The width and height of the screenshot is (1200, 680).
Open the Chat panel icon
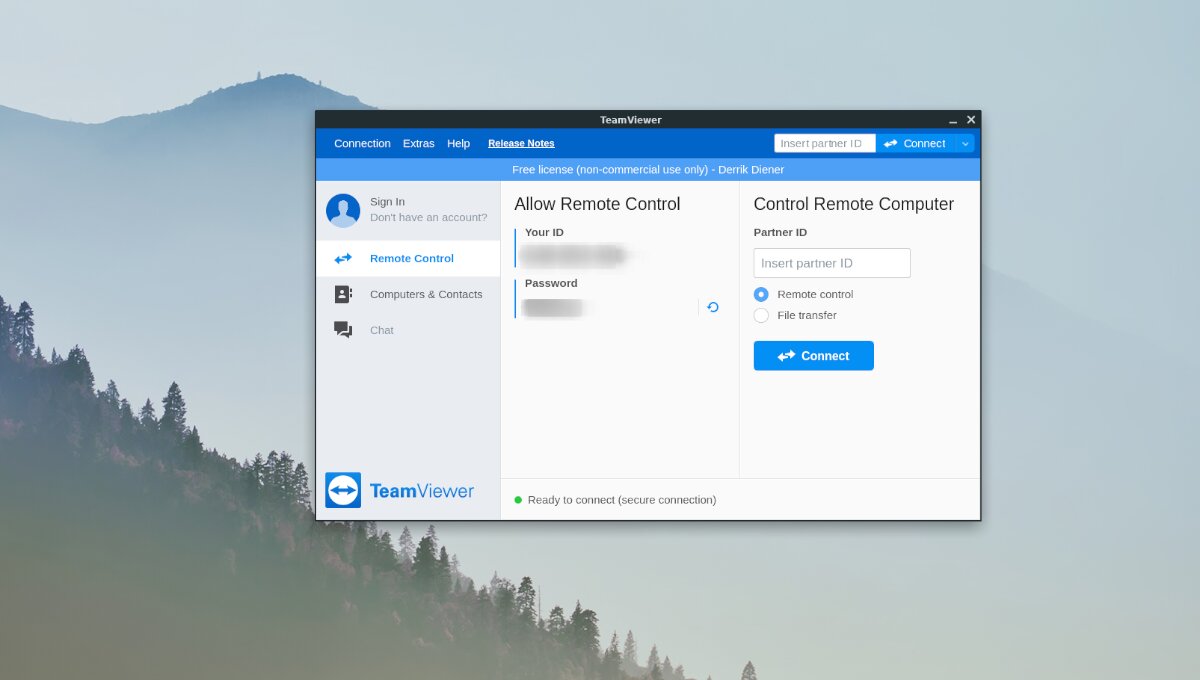342,329
